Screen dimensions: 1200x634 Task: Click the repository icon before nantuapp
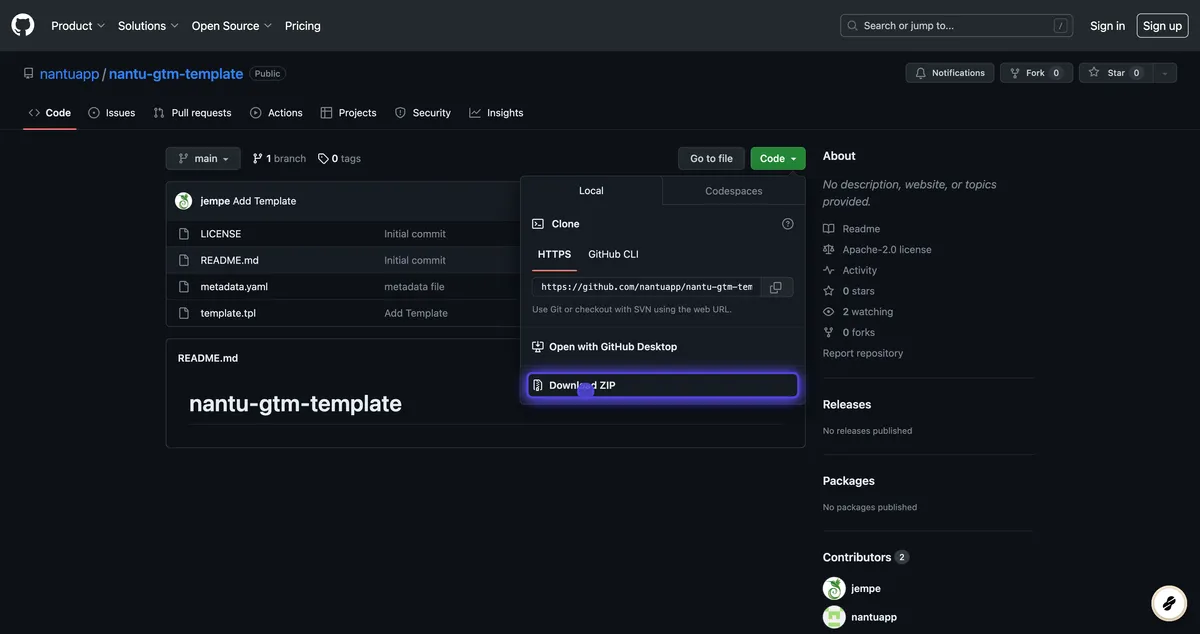click(29, 74)
